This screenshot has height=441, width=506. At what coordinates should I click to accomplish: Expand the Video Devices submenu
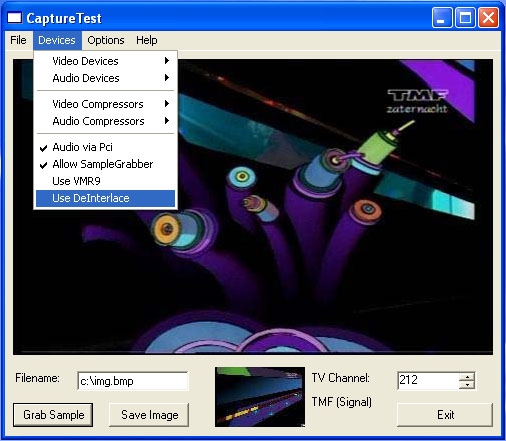tap(105, 61)
